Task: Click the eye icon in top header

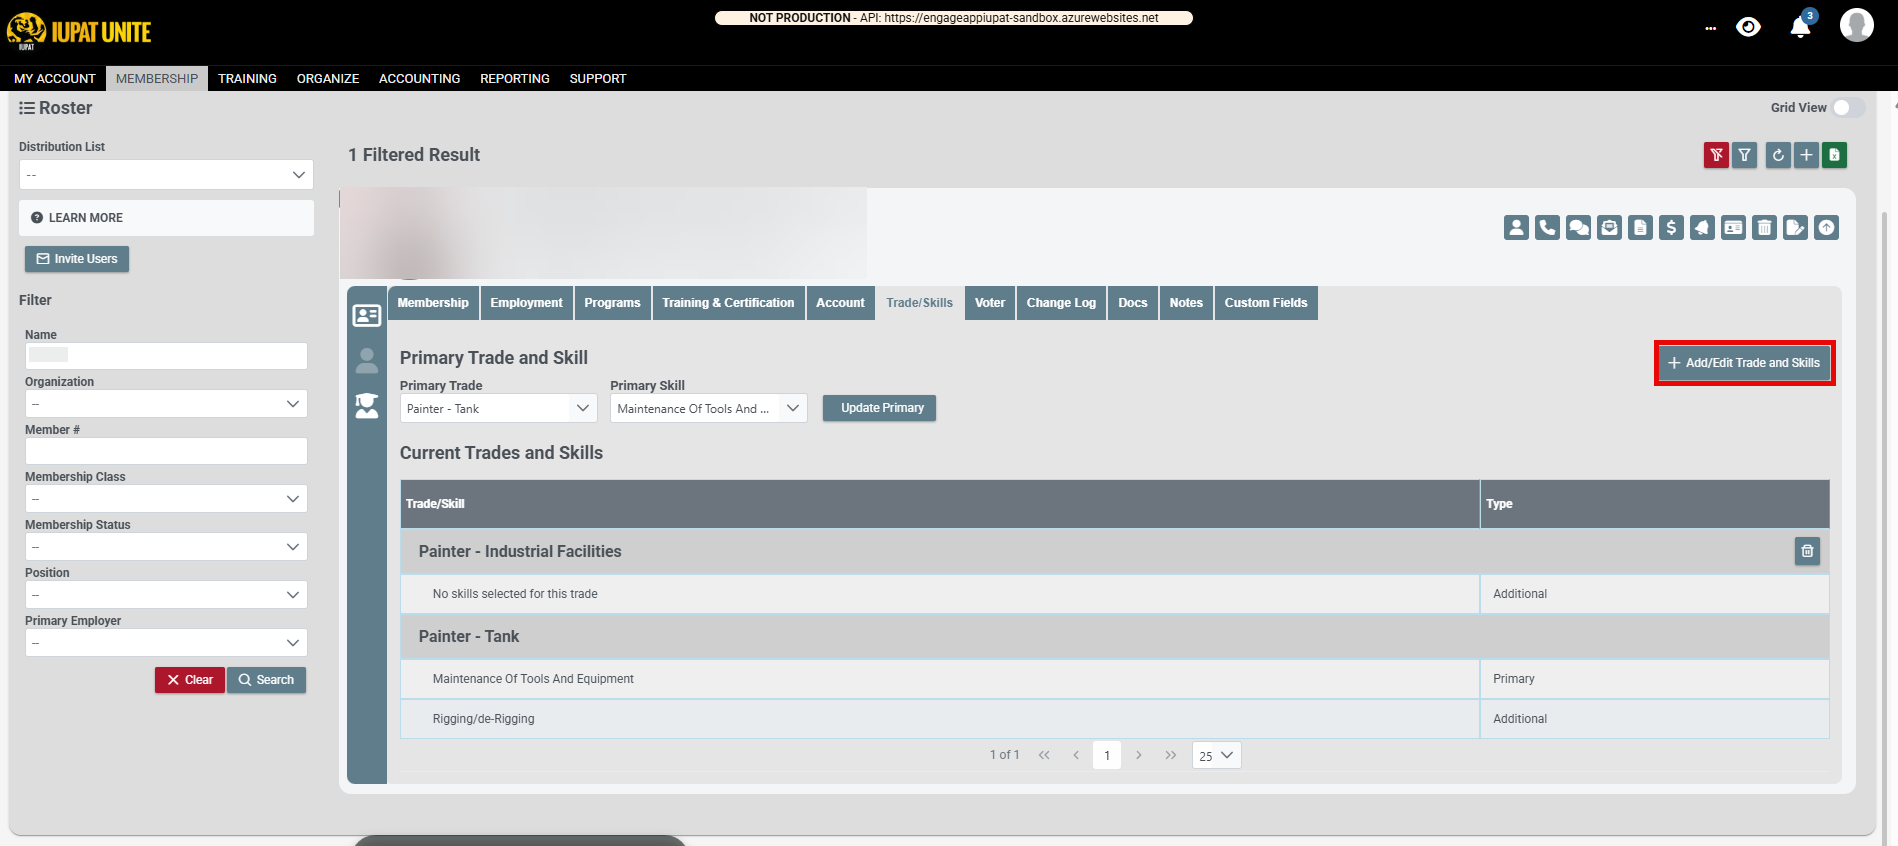Action: pyautogui.click(x=1748, y=27)
